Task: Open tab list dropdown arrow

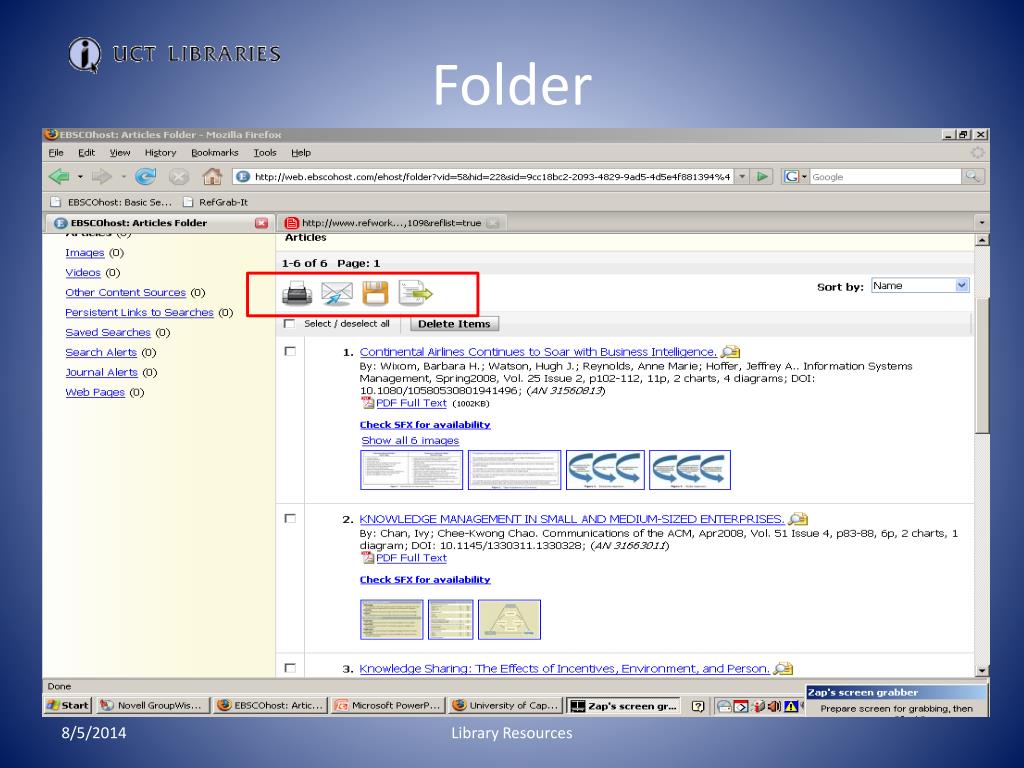Action: click(982, 223)
